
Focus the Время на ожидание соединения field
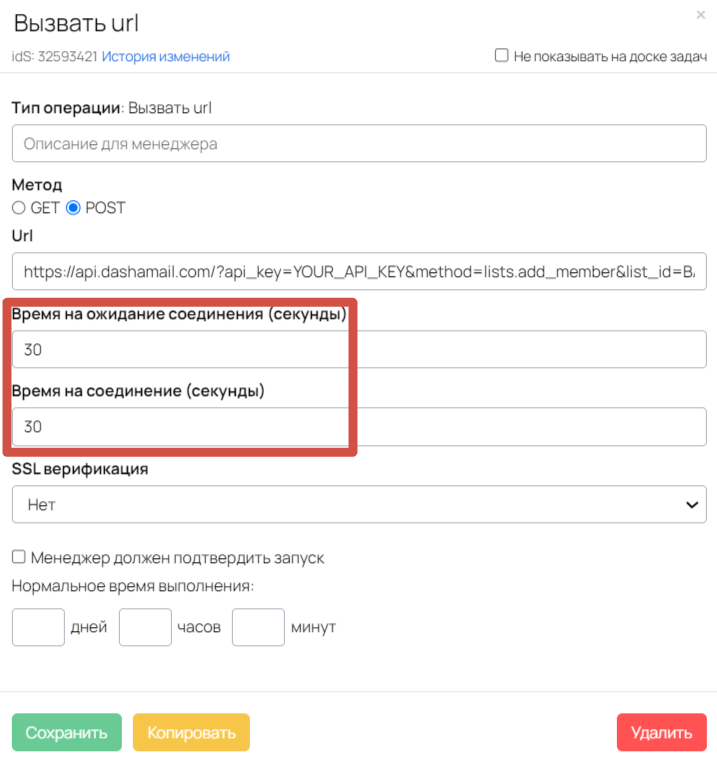(x=359, y=349)
